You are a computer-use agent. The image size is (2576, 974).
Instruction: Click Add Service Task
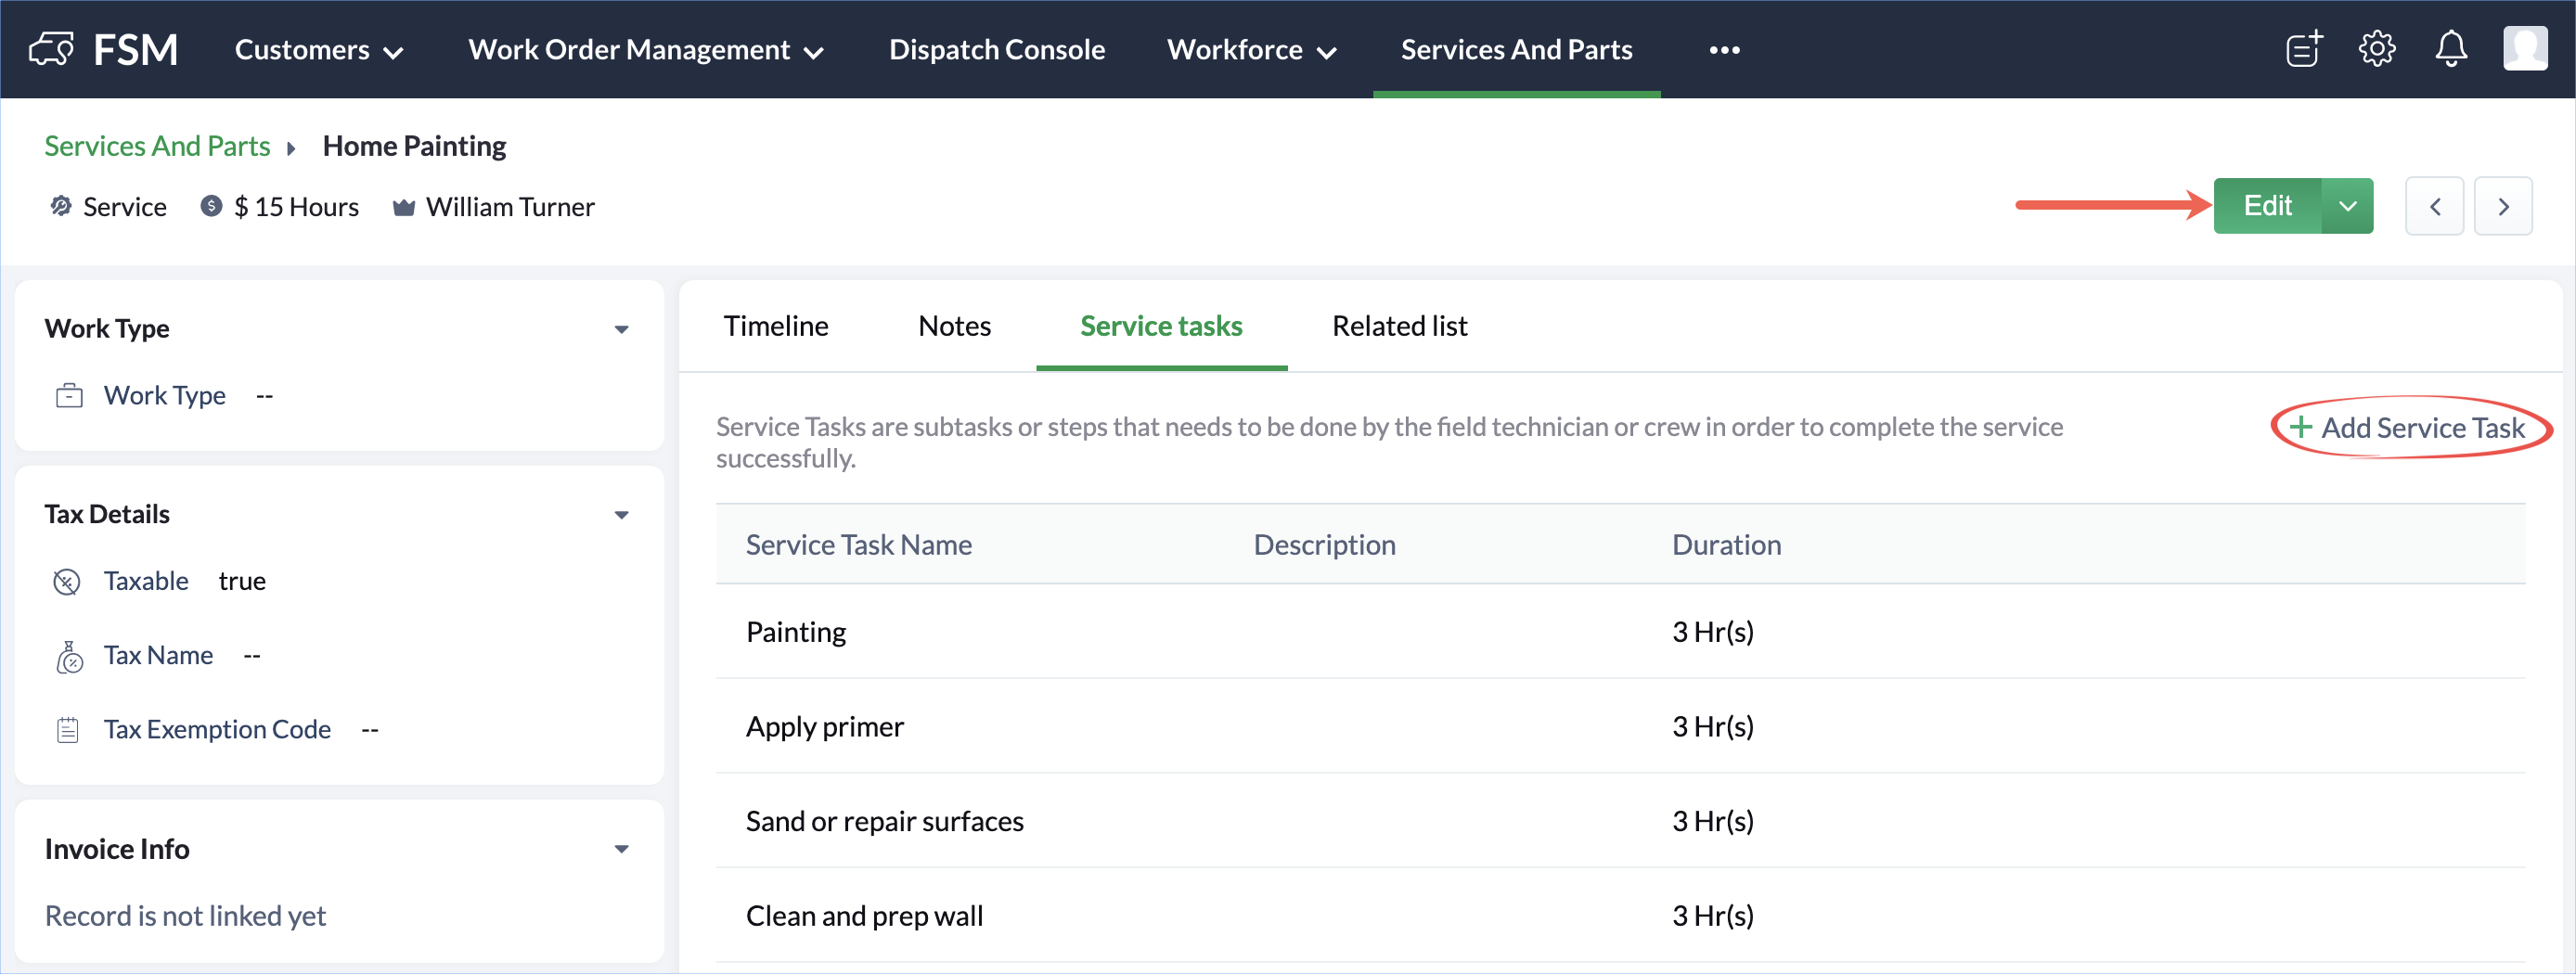(2410, 428)
